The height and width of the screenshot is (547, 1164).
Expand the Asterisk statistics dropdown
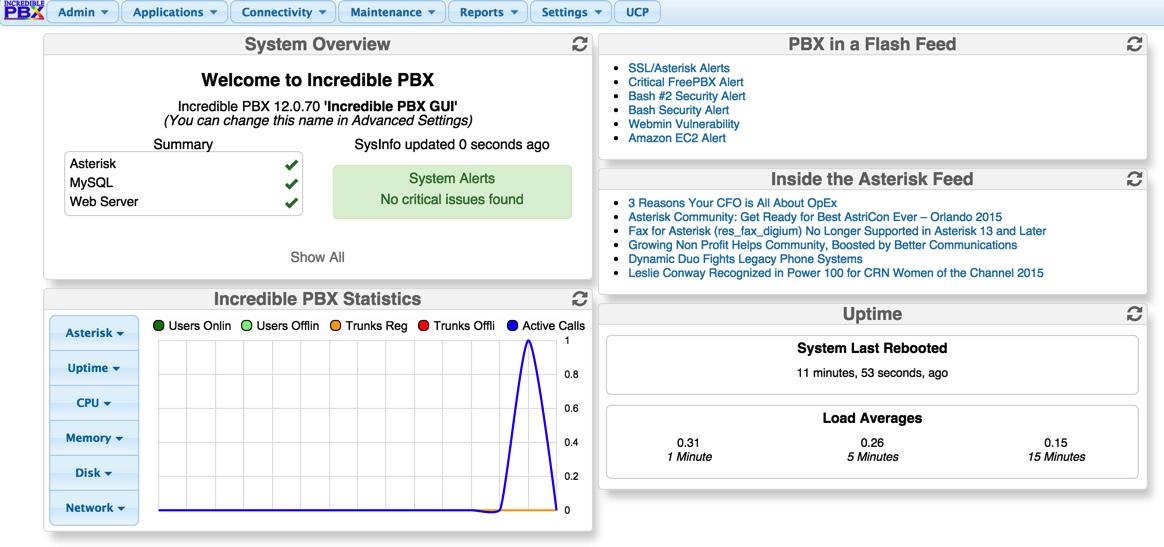click(94, 333)
